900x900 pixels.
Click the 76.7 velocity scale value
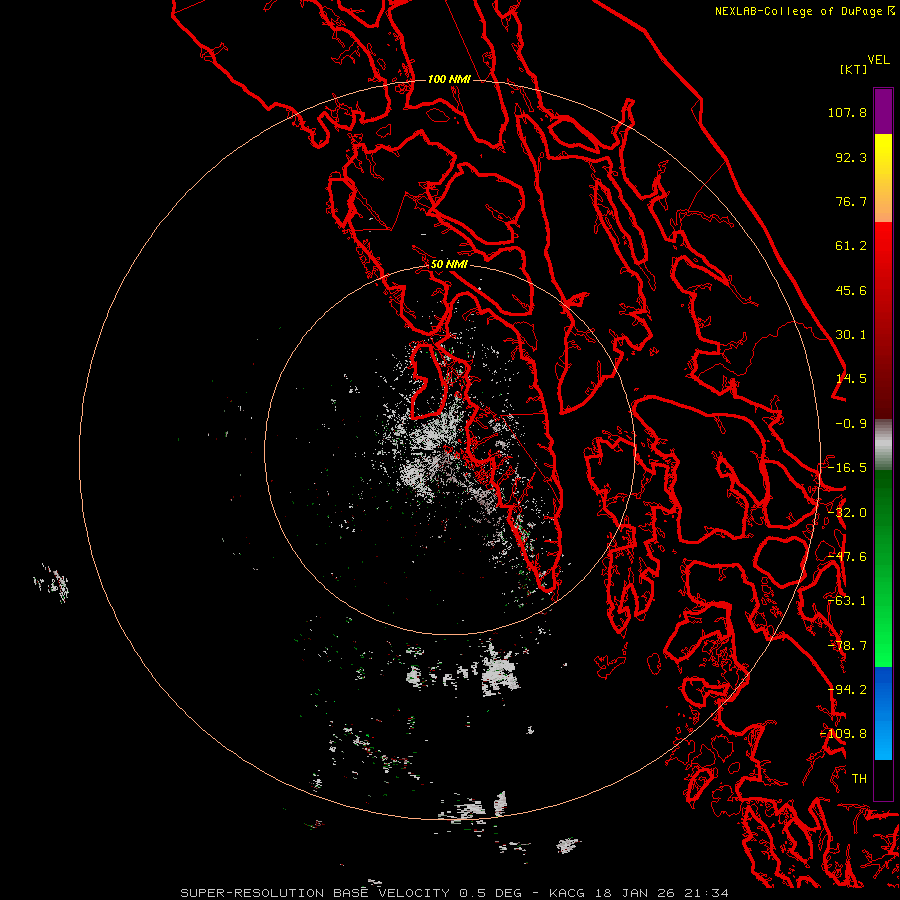(851, 201)
